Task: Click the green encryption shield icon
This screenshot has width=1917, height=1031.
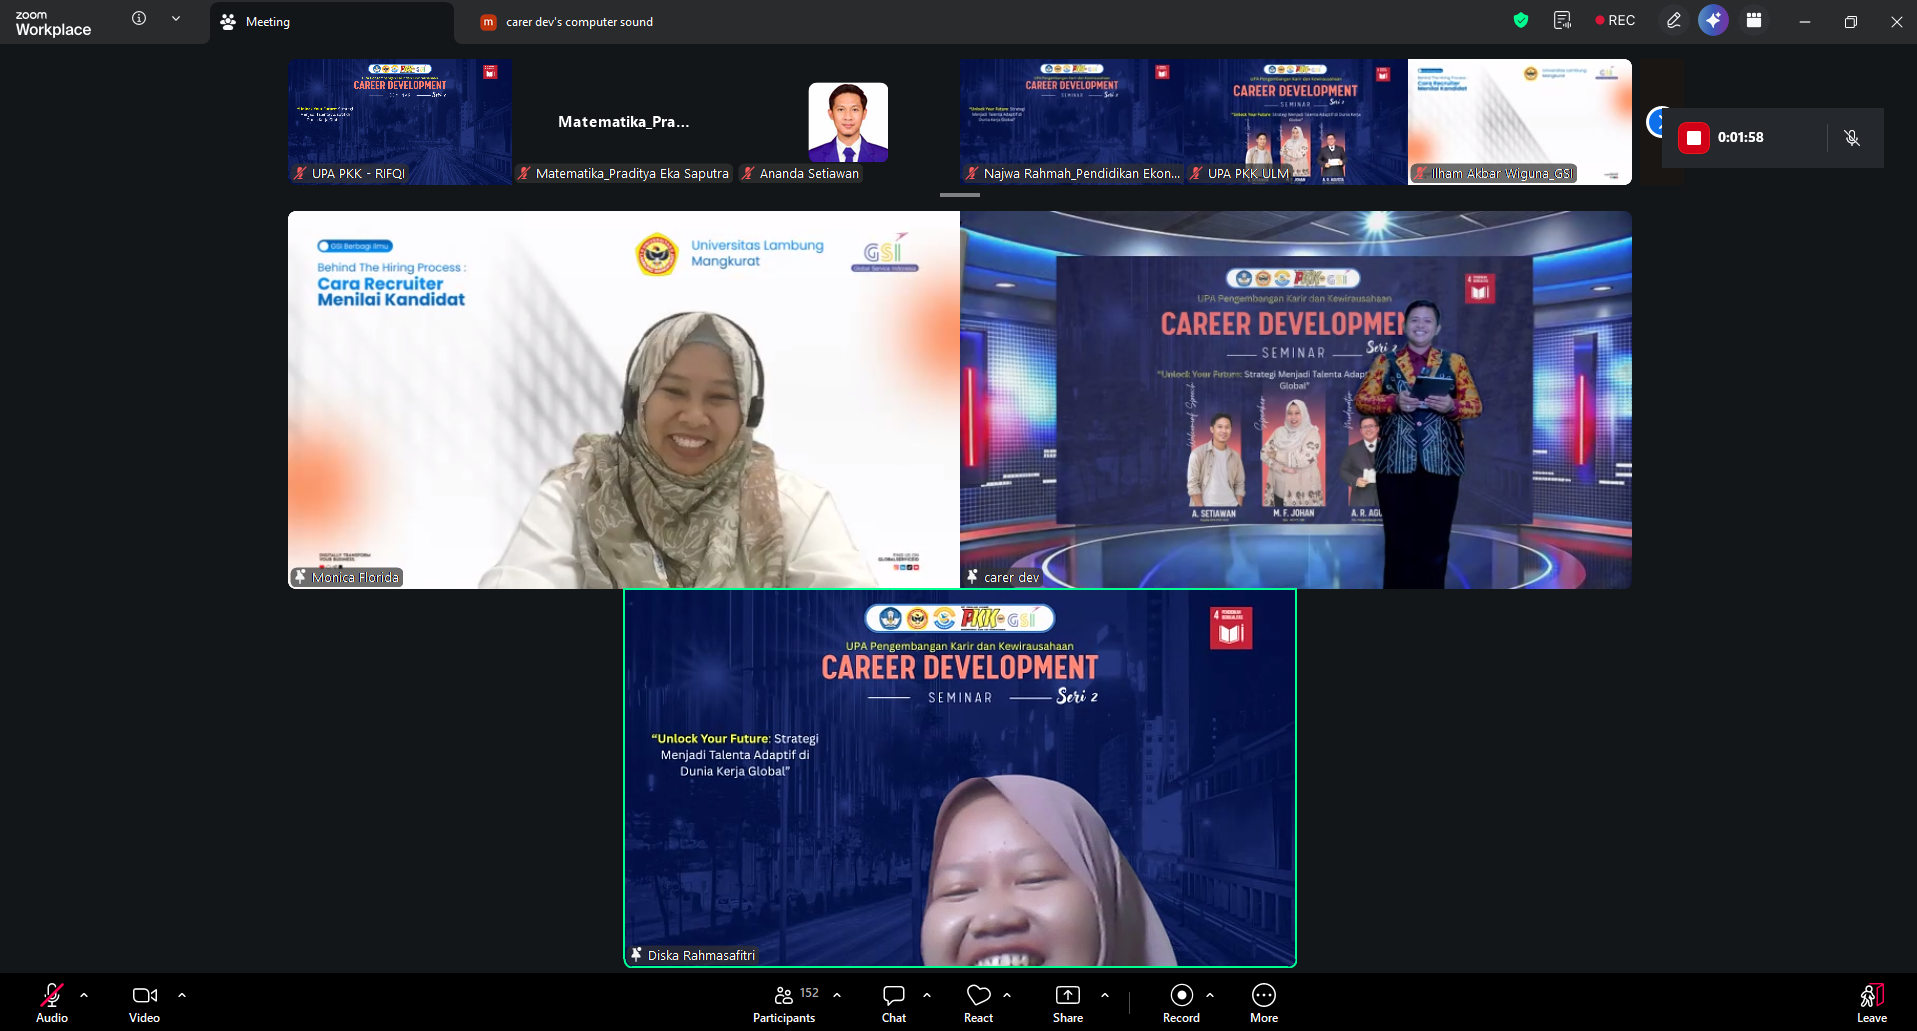Action: coord(1521,20)
